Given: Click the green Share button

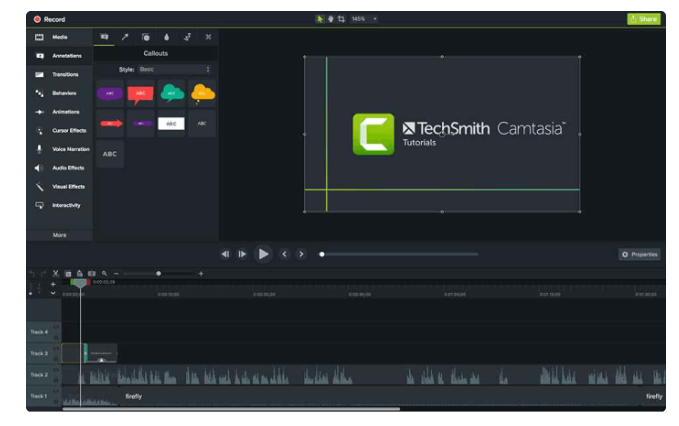Looking at the screenshot, I should click(x=643, y=19).
